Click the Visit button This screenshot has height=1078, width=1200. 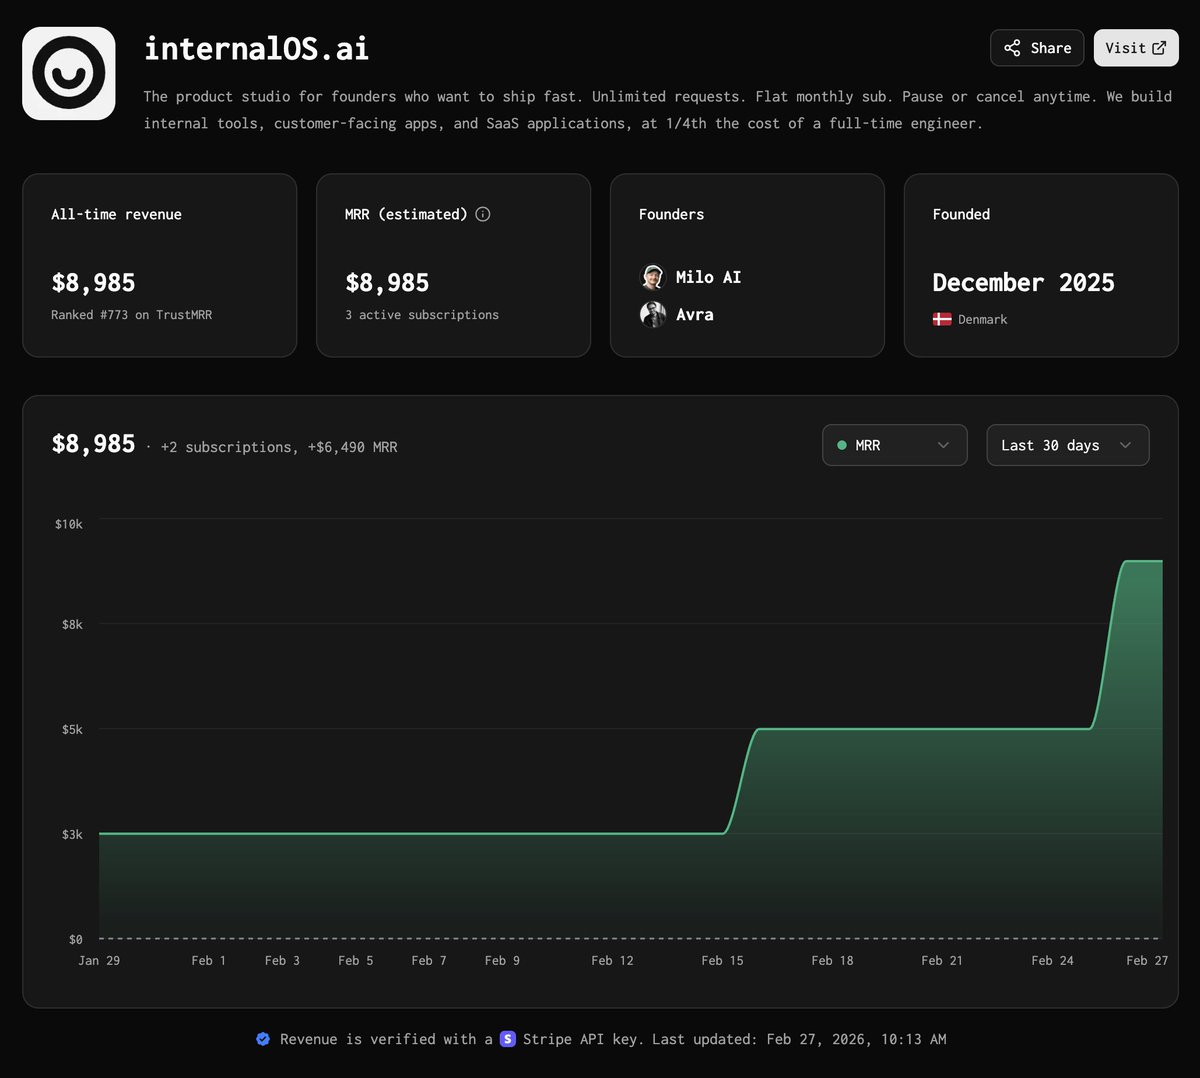click(x=1136, y=47)
